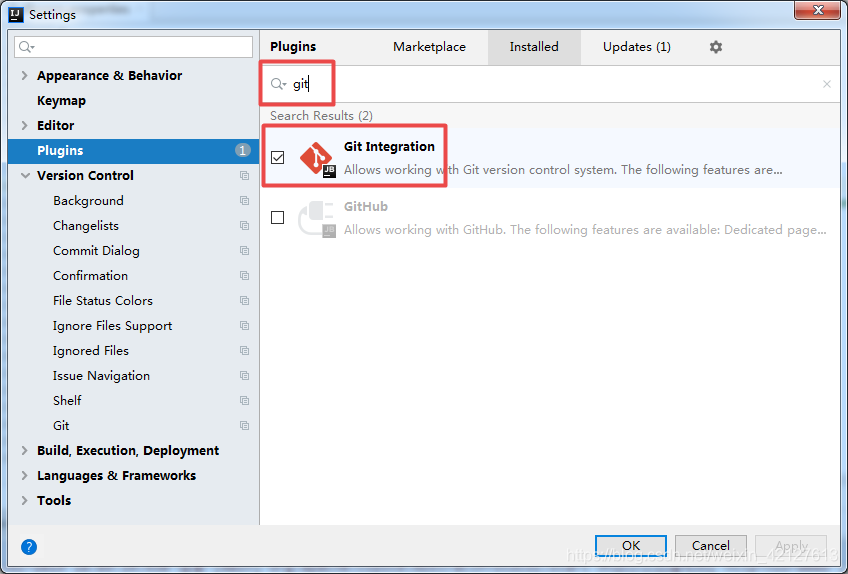Click project-level icon beside Ignored Files

tap(244, 351)
